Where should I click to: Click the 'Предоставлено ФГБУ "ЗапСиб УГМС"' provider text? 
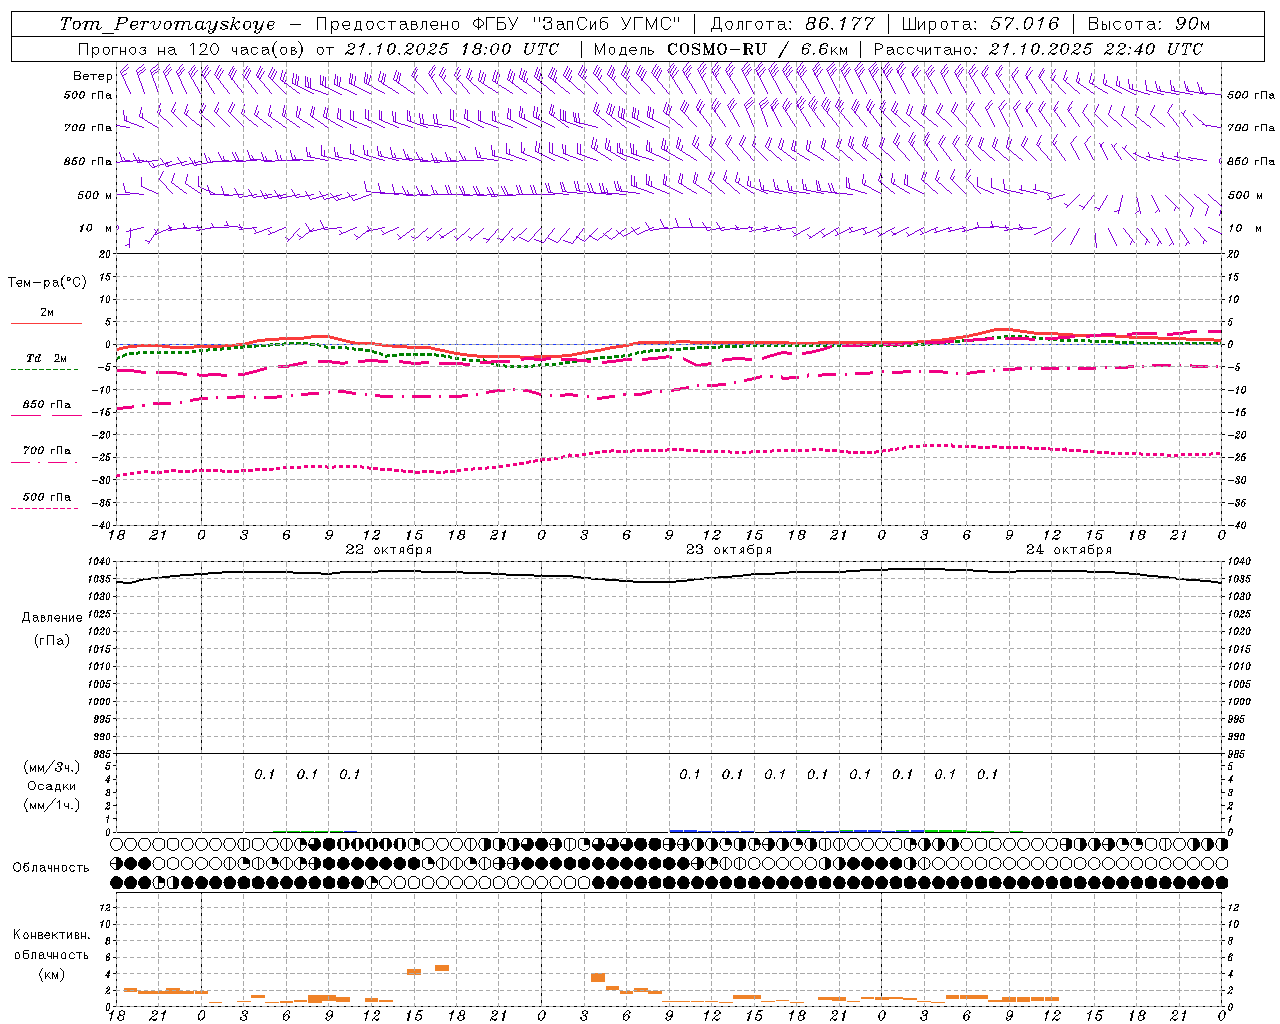(498, 24)
